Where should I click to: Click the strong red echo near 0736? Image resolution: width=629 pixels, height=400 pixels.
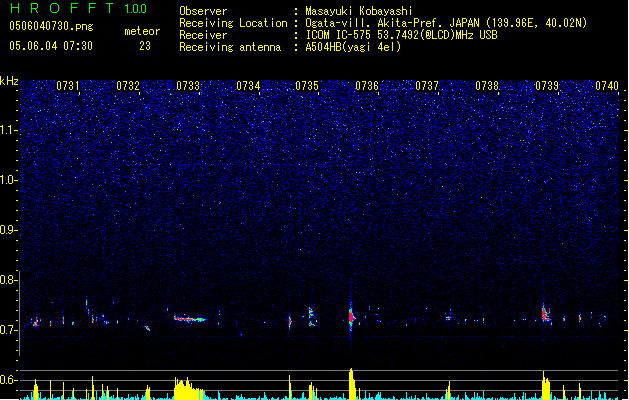351,317
